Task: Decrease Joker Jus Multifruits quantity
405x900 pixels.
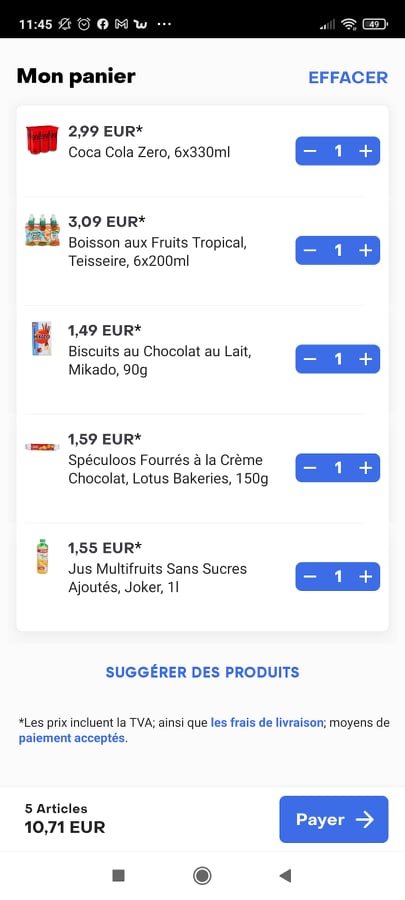Action: point(310,576)
